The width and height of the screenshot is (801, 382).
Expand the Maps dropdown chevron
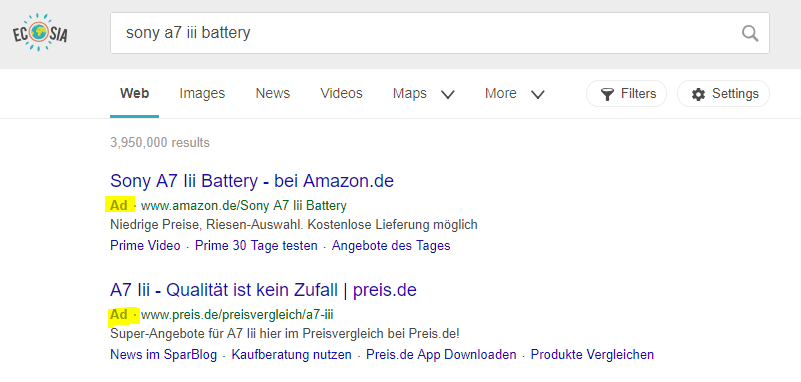pyautogui.click(x=447, y=94)
